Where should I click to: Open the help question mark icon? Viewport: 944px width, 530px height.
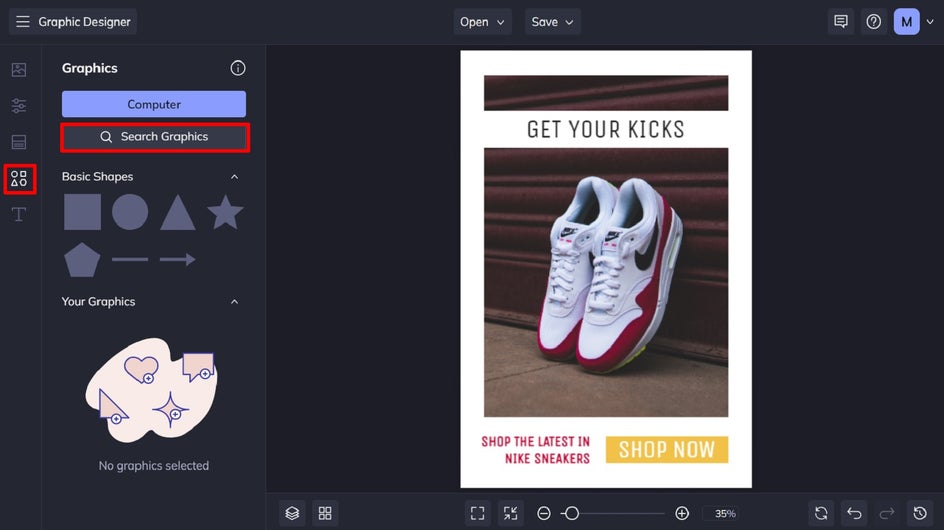874,22
